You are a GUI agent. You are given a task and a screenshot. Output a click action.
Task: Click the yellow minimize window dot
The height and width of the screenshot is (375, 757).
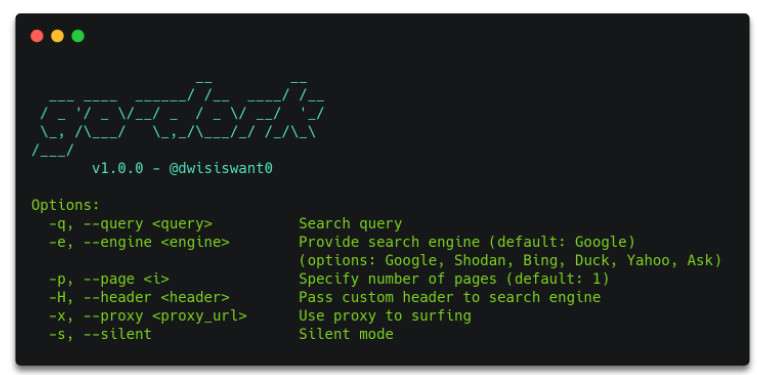[57, 36]
